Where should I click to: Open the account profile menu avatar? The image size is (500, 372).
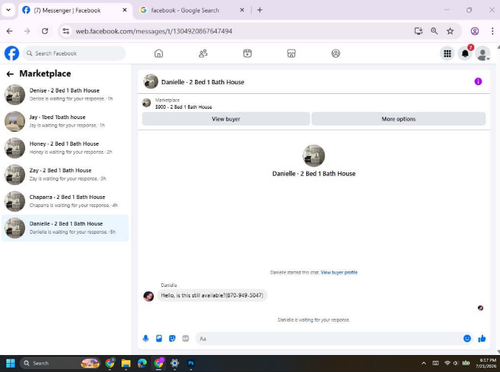[x=483, y=53]
